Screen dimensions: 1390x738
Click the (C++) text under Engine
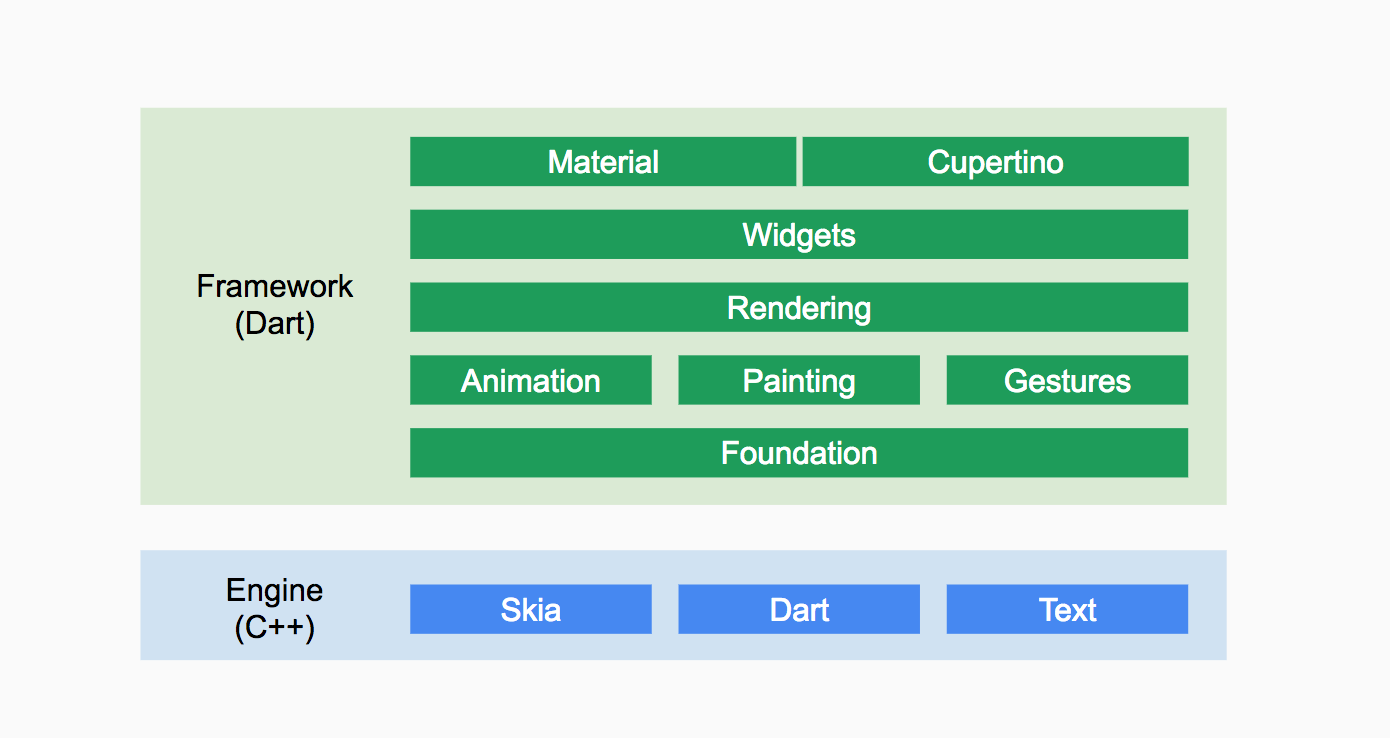pyautogui.click(x=275, y=628)
